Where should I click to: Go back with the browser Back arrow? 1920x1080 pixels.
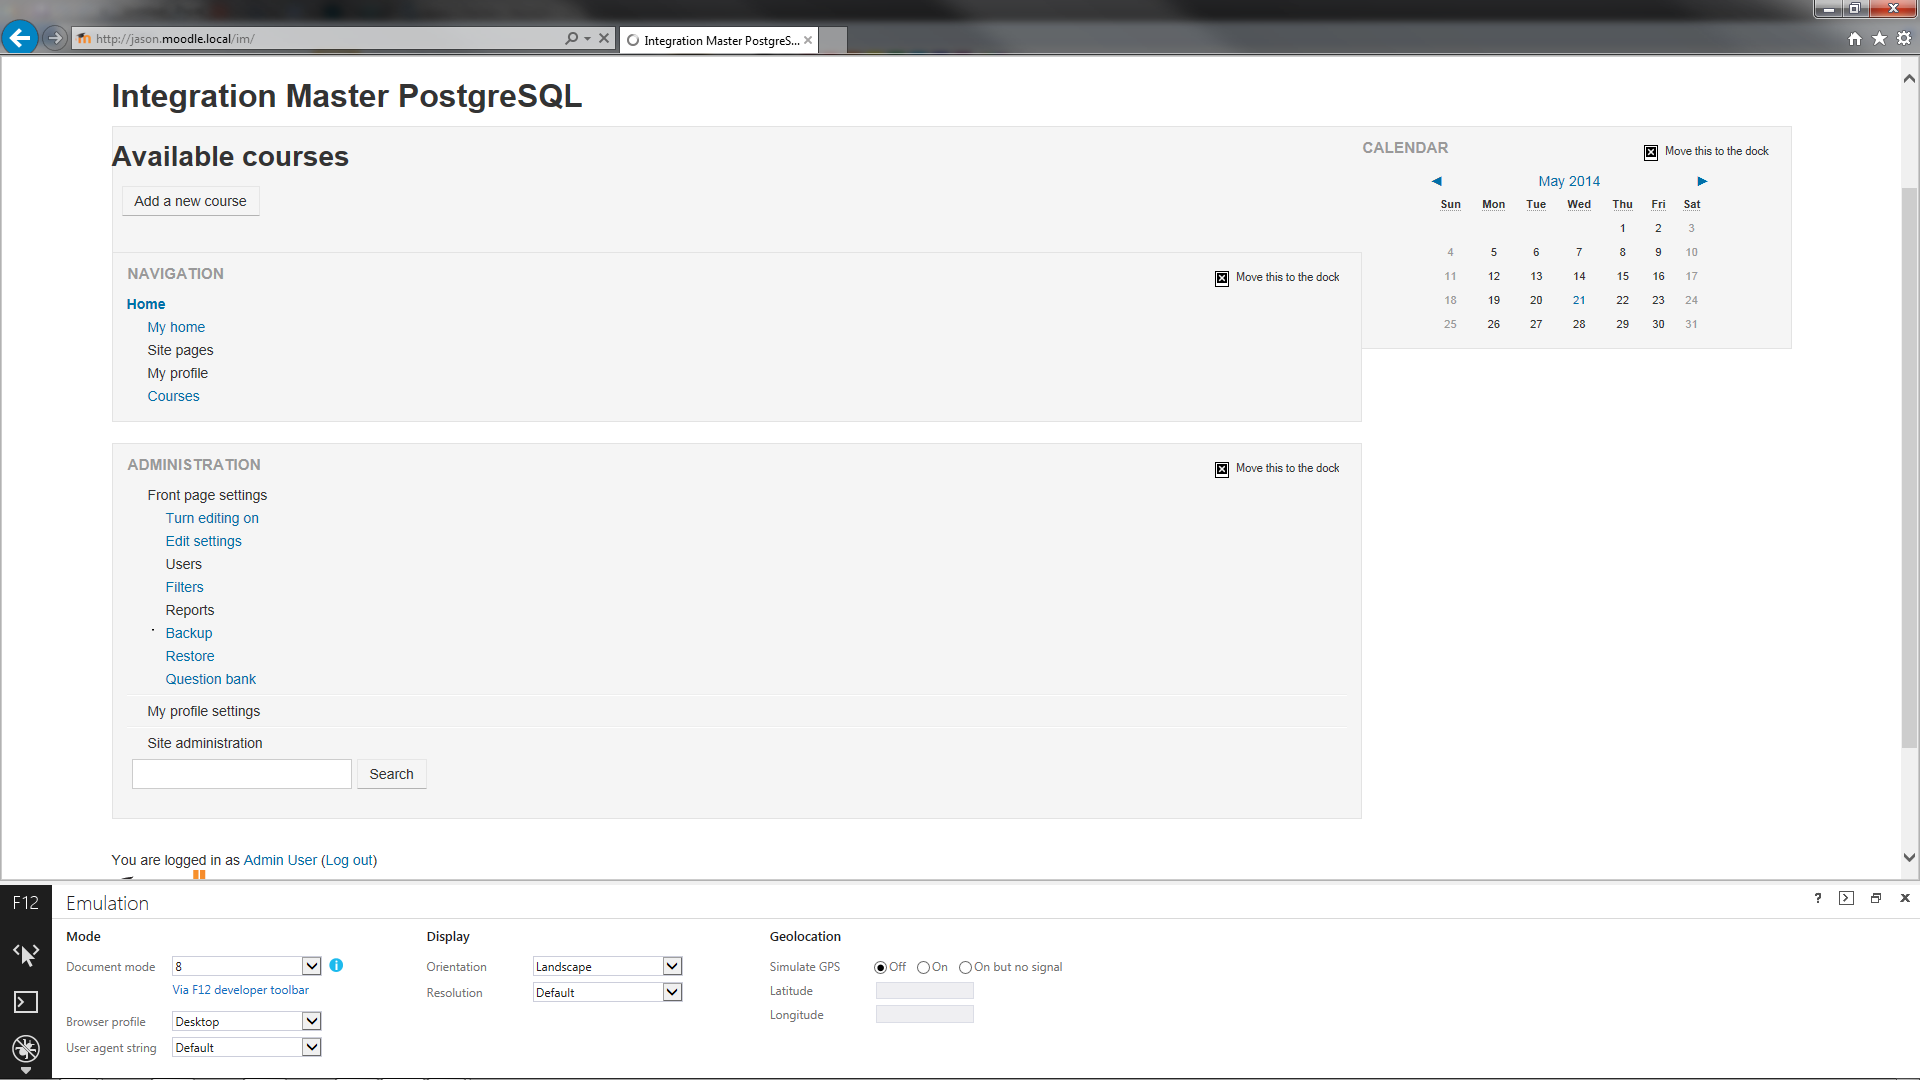19,38
